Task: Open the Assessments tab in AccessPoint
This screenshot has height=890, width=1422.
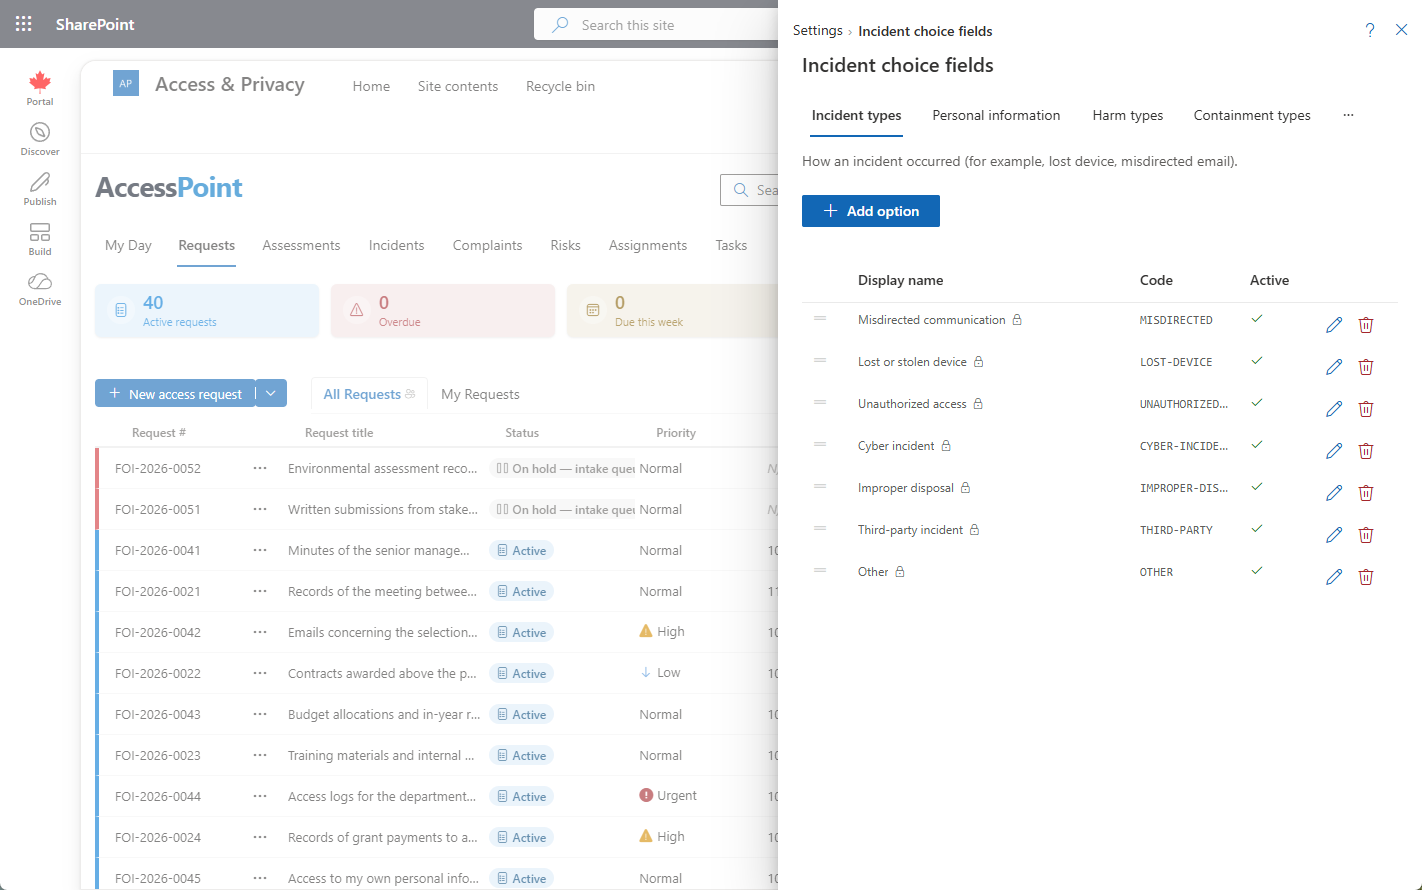Action: click(x=301, y=245)
